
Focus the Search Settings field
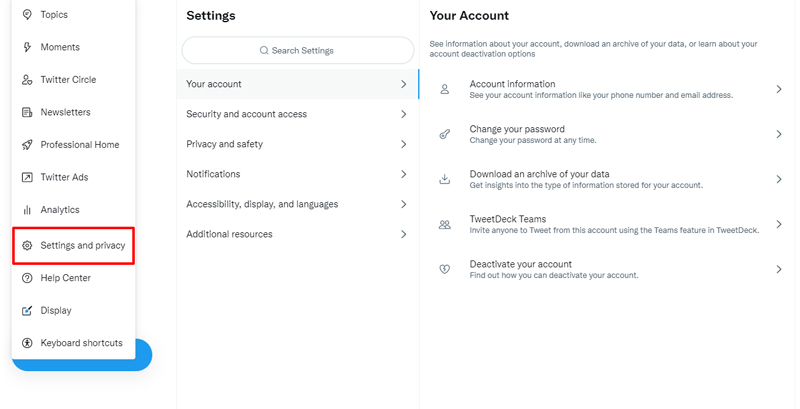(298, 50)
